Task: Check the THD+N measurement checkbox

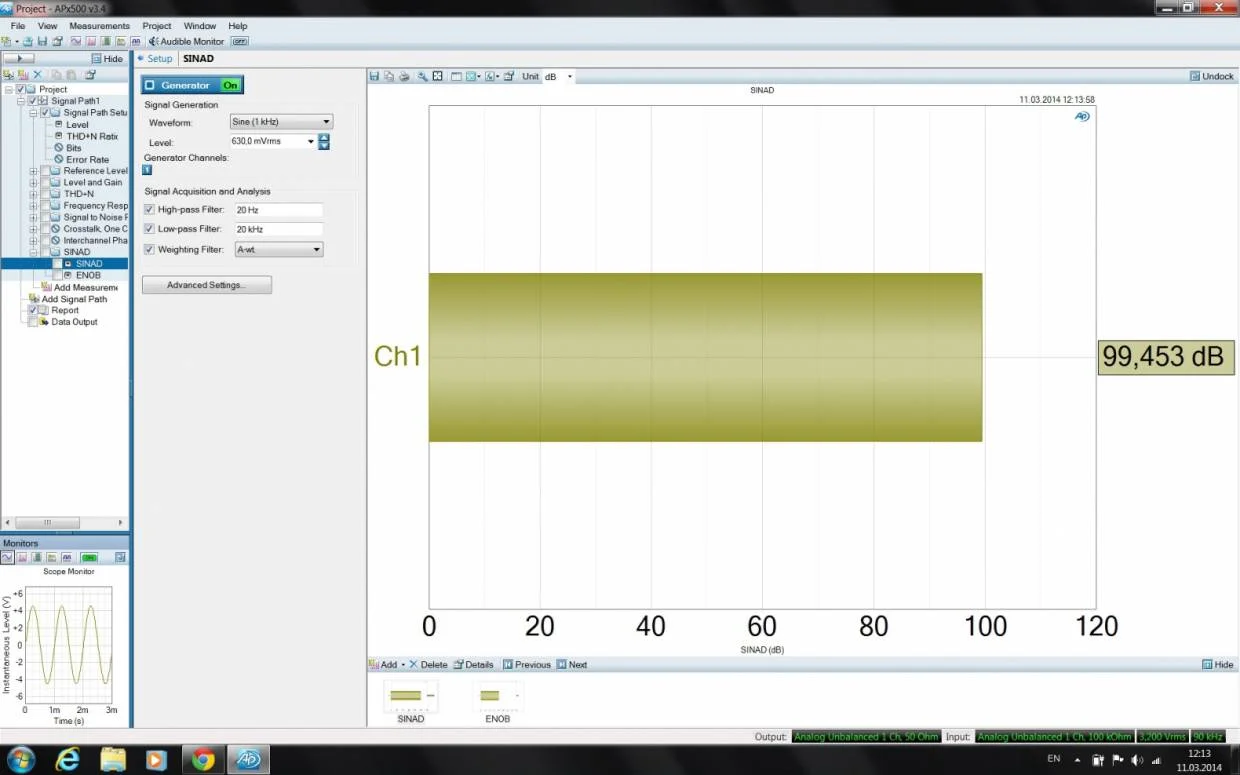Action: pos(45,194)
